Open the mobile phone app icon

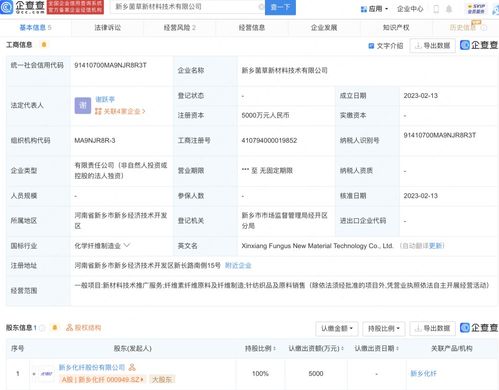(x=436, y=9)
